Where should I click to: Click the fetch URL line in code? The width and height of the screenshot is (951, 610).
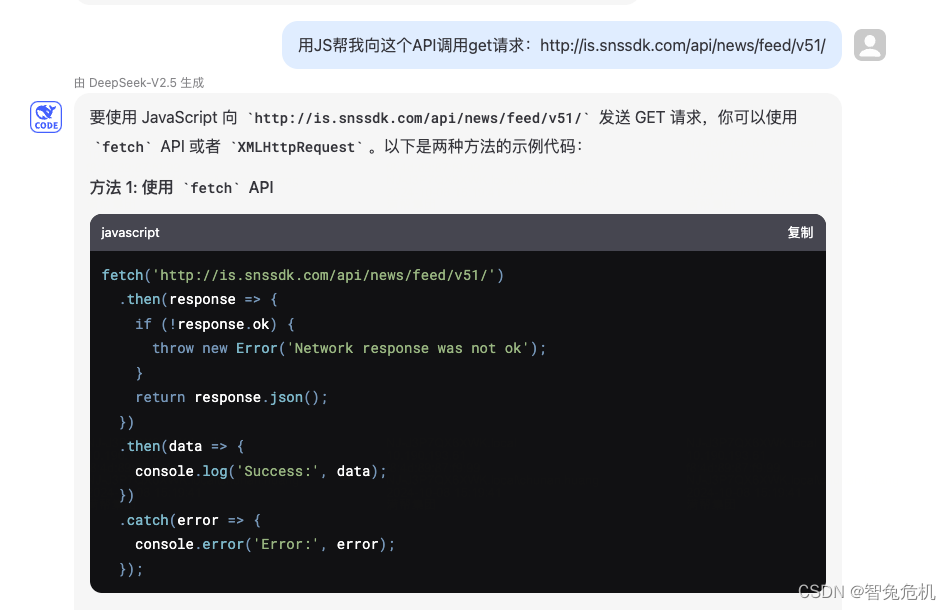point(303,275)
